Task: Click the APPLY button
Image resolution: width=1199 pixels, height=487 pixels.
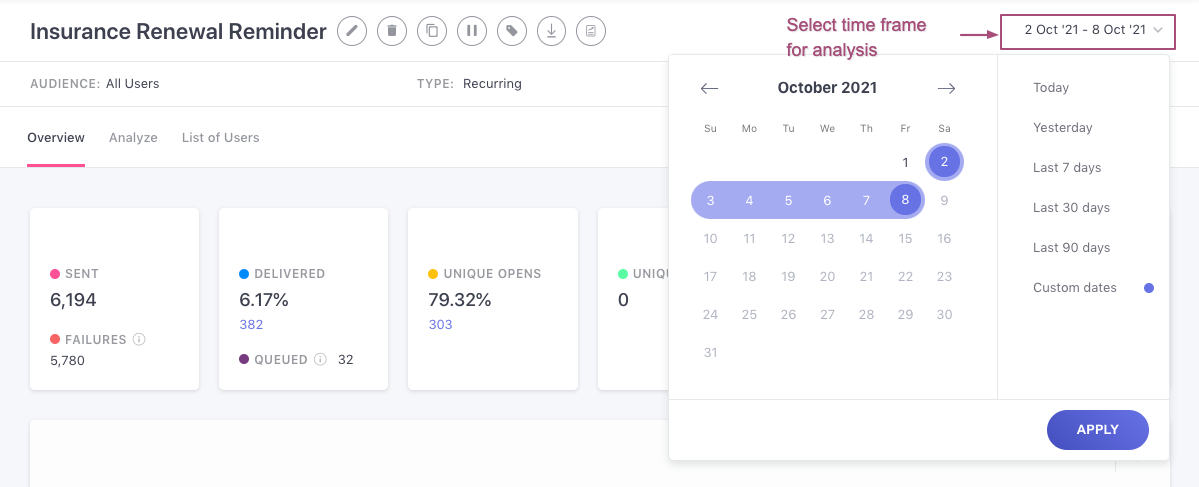Action: [x=1097, y=430]
